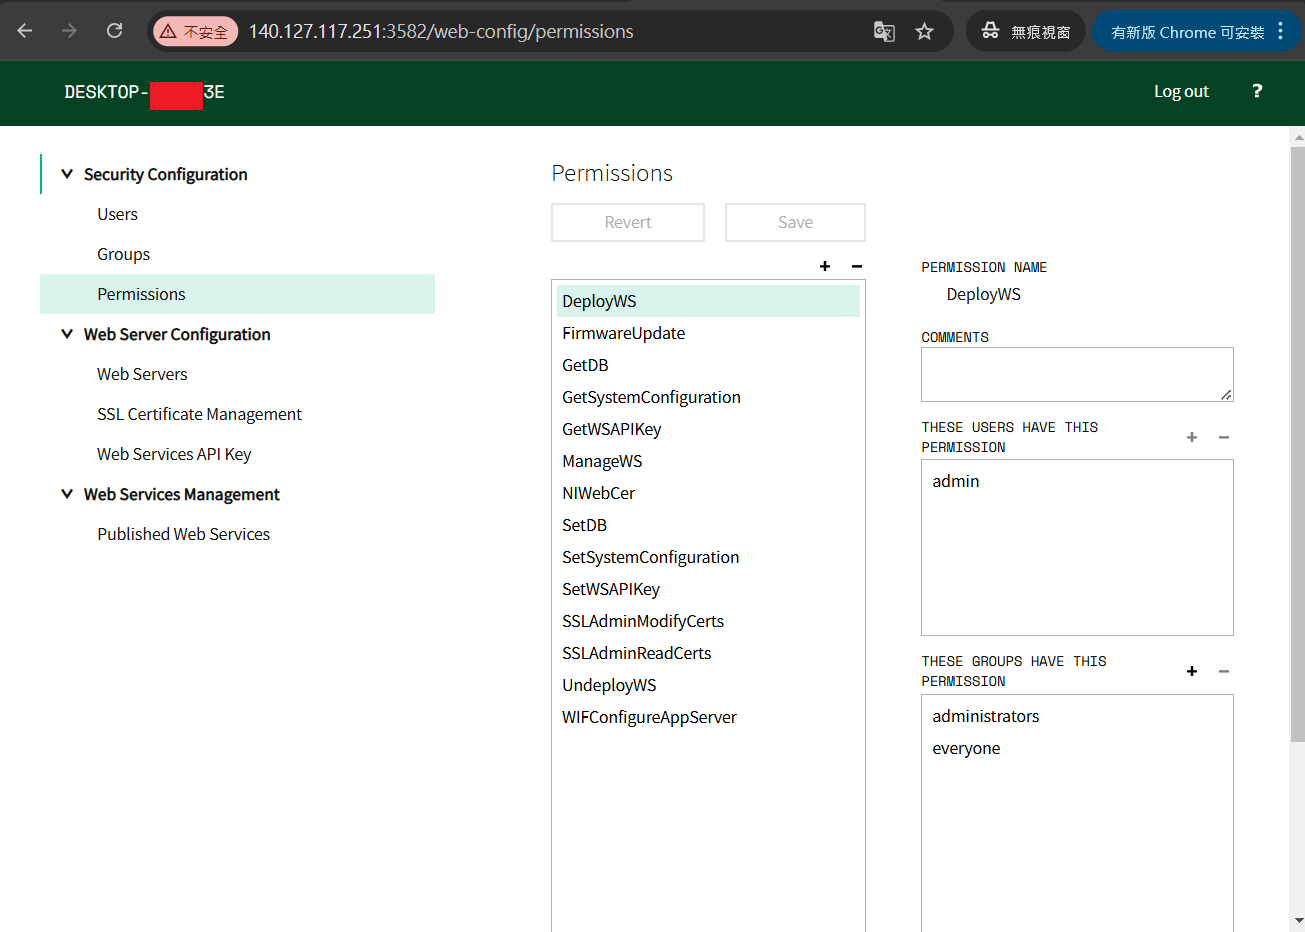The image size is (1305, 932).
Task: Click the DESKTOP host name in header
Action: pos(144,92)
